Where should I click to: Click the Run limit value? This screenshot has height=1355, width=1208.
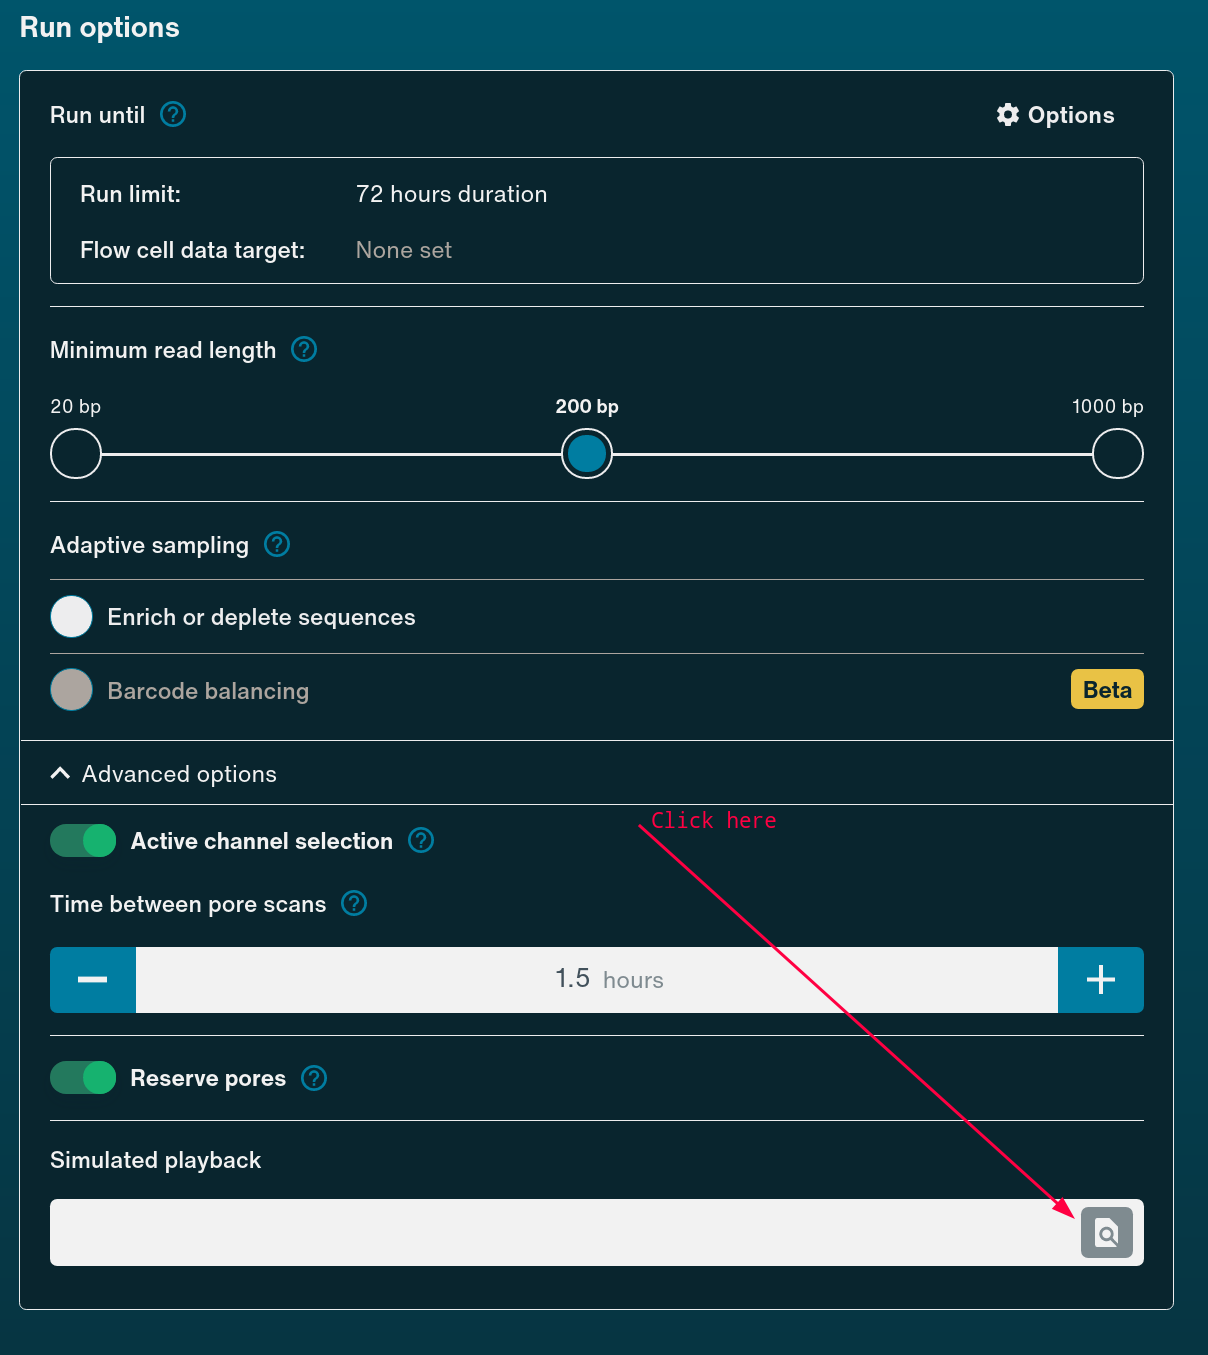(451, 194)
